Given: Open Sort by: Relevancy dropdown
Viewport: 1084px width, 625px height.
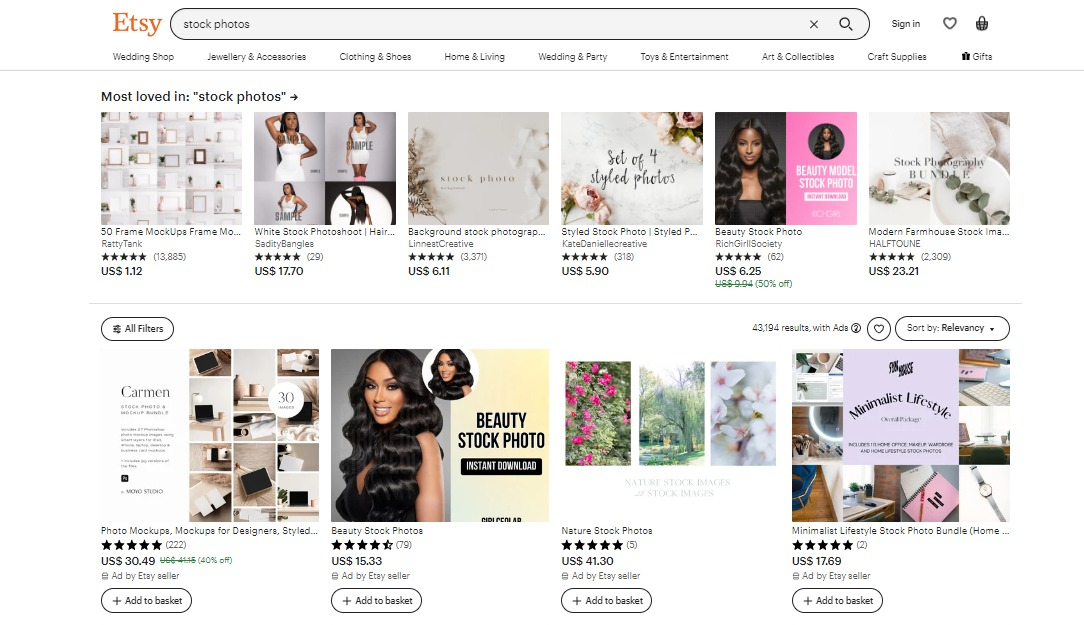Looking at the screenshot, I should [x=952, y=328].
